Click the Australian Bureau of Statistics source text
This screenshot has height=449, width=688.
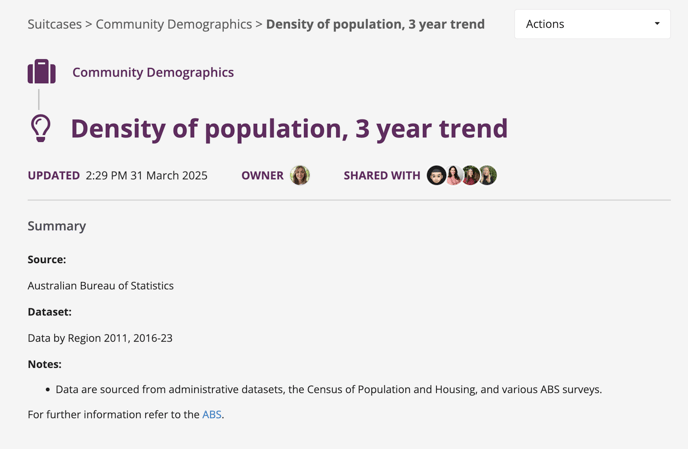pos(100,285)
